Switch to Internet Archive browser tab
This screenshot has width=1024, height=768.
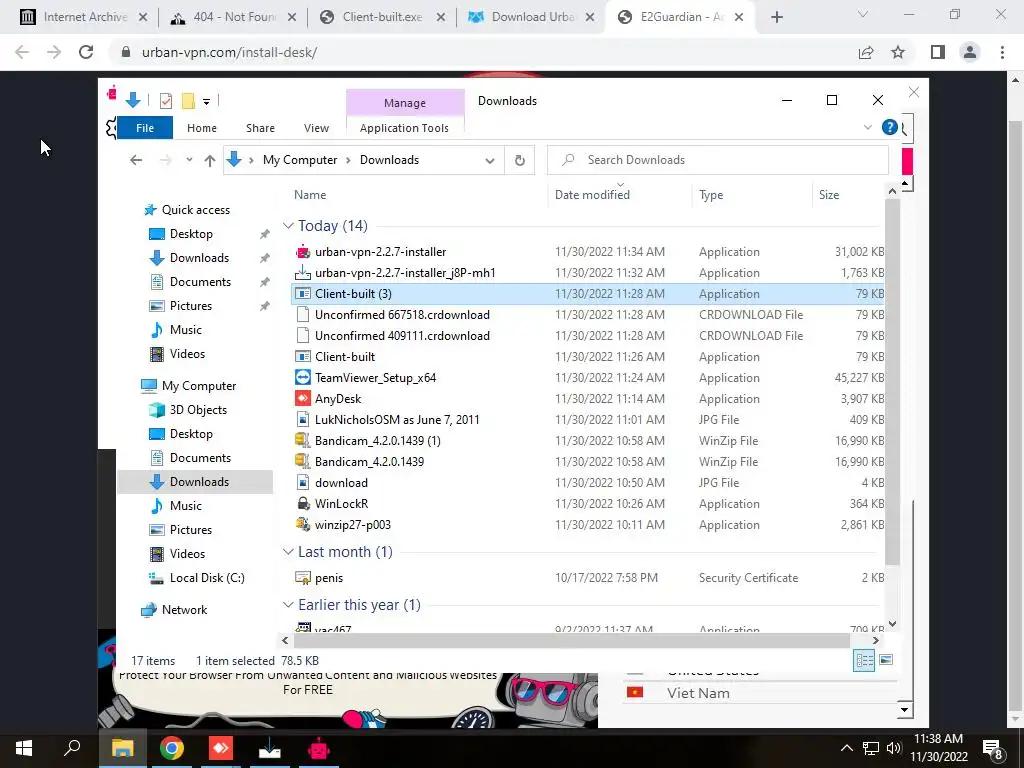click(x=84, y=17)
